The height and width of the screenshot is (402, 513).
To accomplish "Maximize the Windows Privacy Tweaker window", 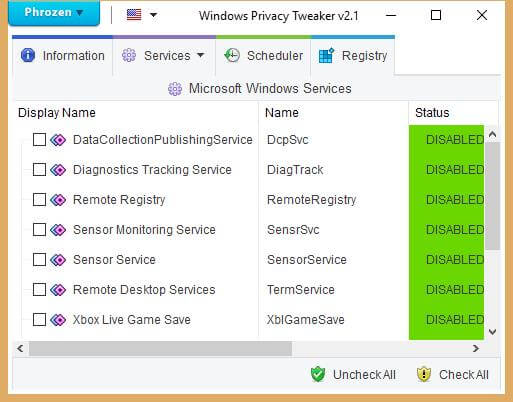I will (x=436, y=15).
